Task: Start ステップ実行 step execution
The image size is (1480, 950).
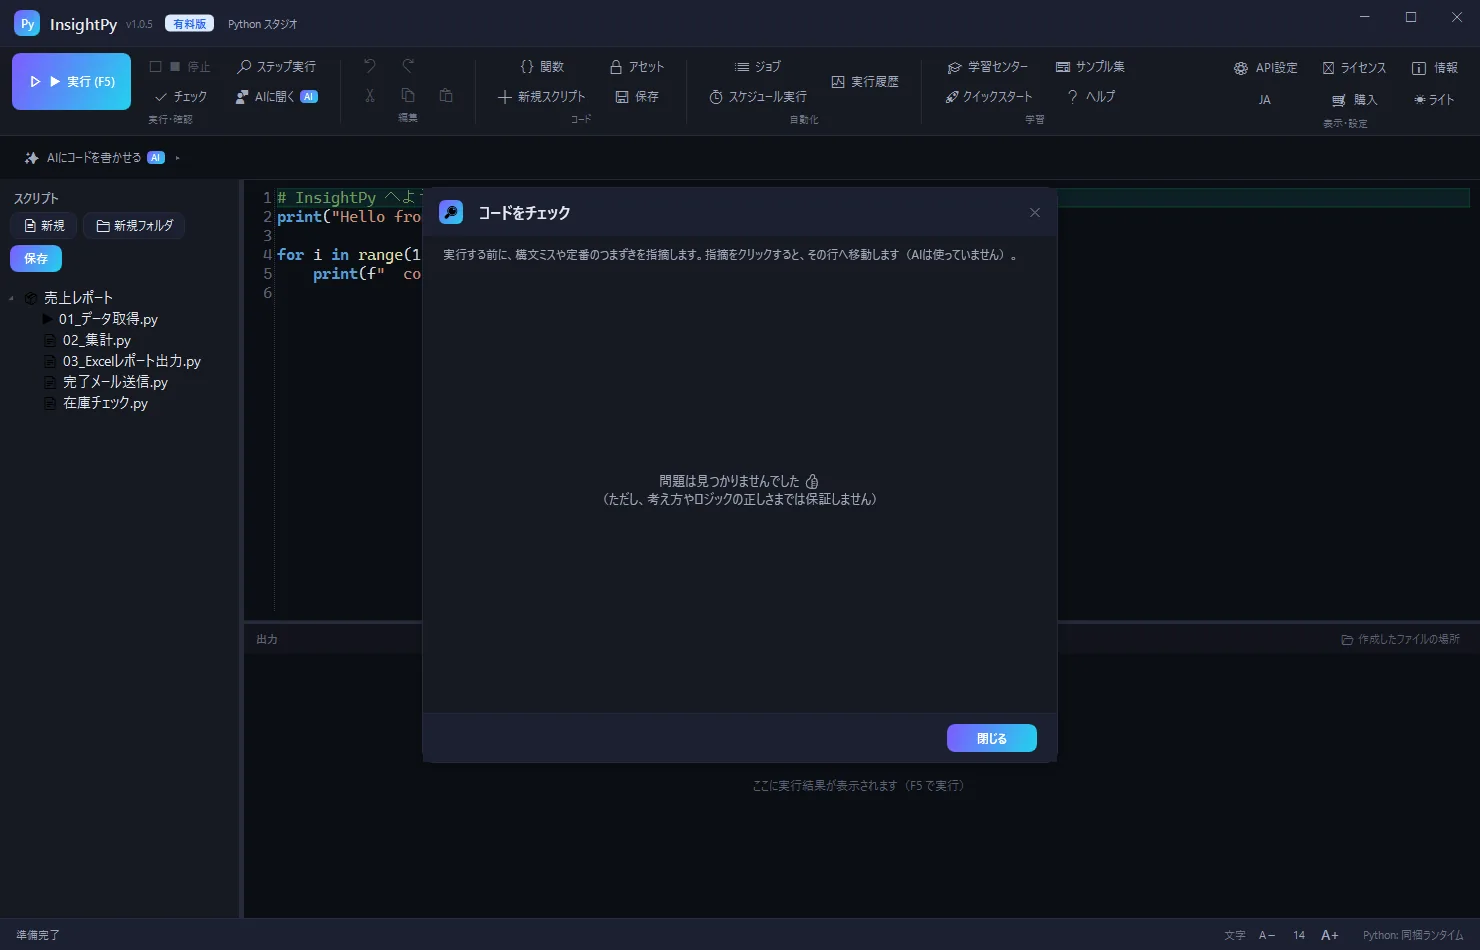Action: tap(276, 67)
